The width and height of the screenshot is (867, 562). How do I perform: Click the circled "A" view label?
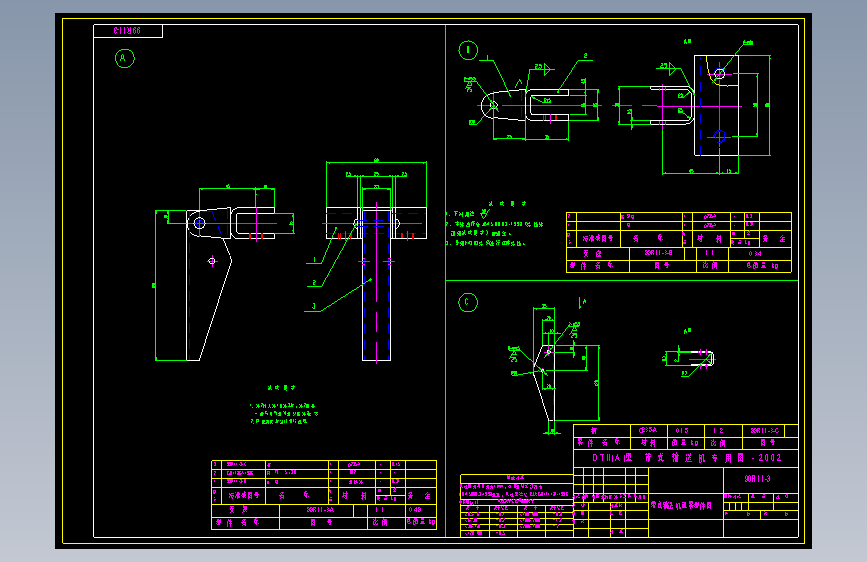[x=124, y=58]
